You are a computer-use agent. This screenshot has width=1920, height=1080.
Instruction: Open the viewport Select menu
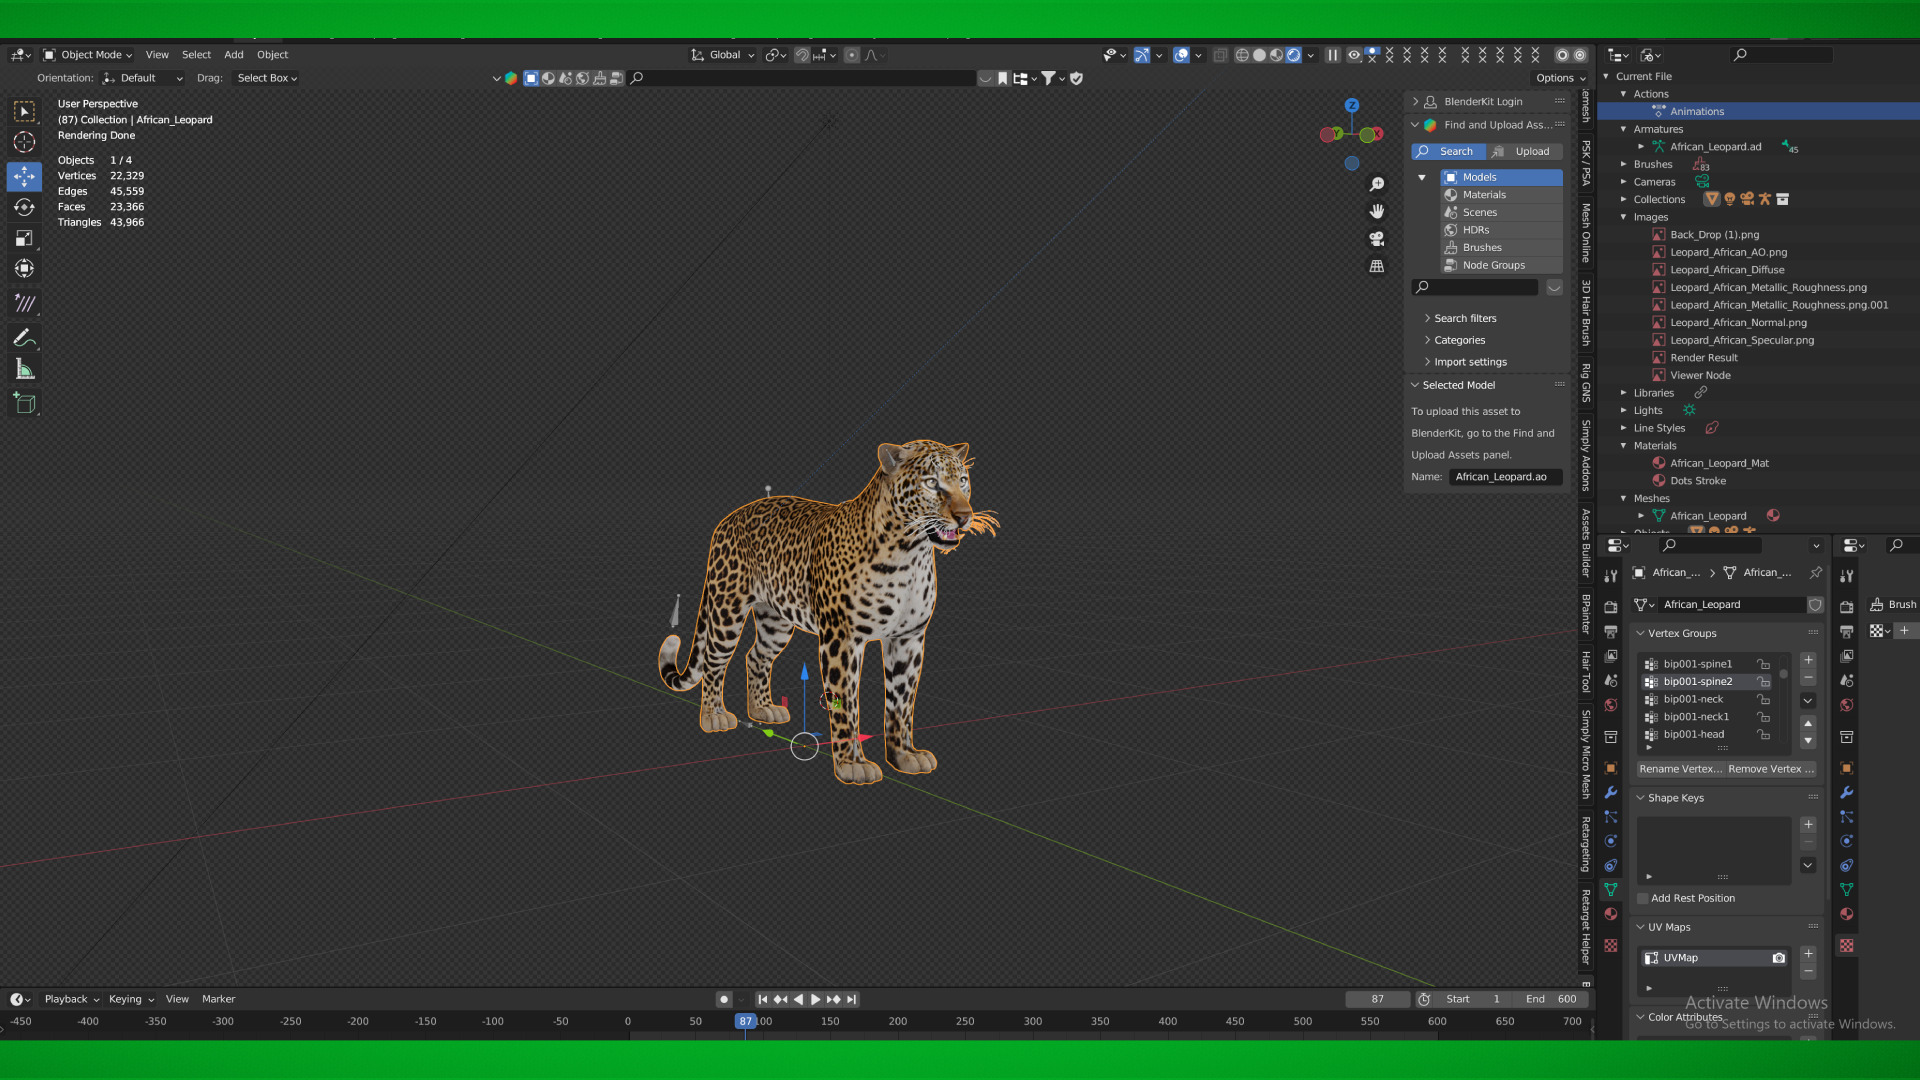coord(196,55)
